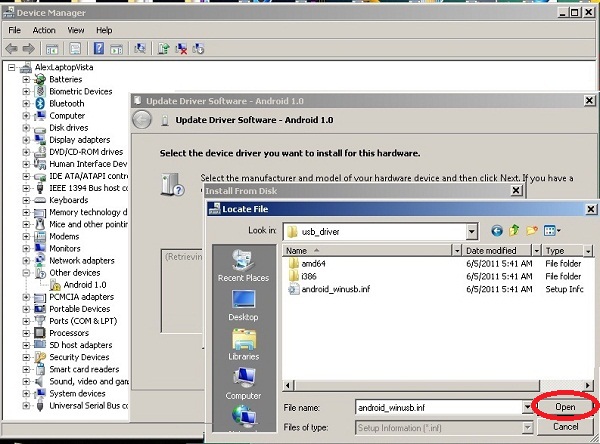Open Computer in Locate File sidebar
Viewport: 600px width, 444px height.
(x=243, y=384)
